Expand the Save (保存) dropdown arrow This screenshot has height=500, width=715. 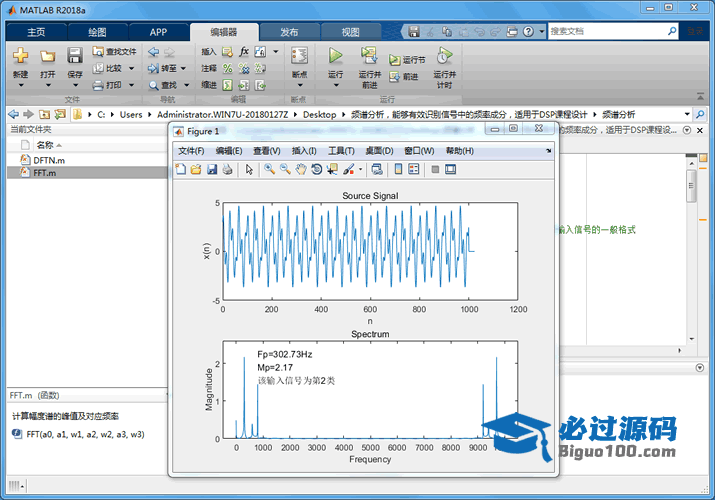[75, 85]
